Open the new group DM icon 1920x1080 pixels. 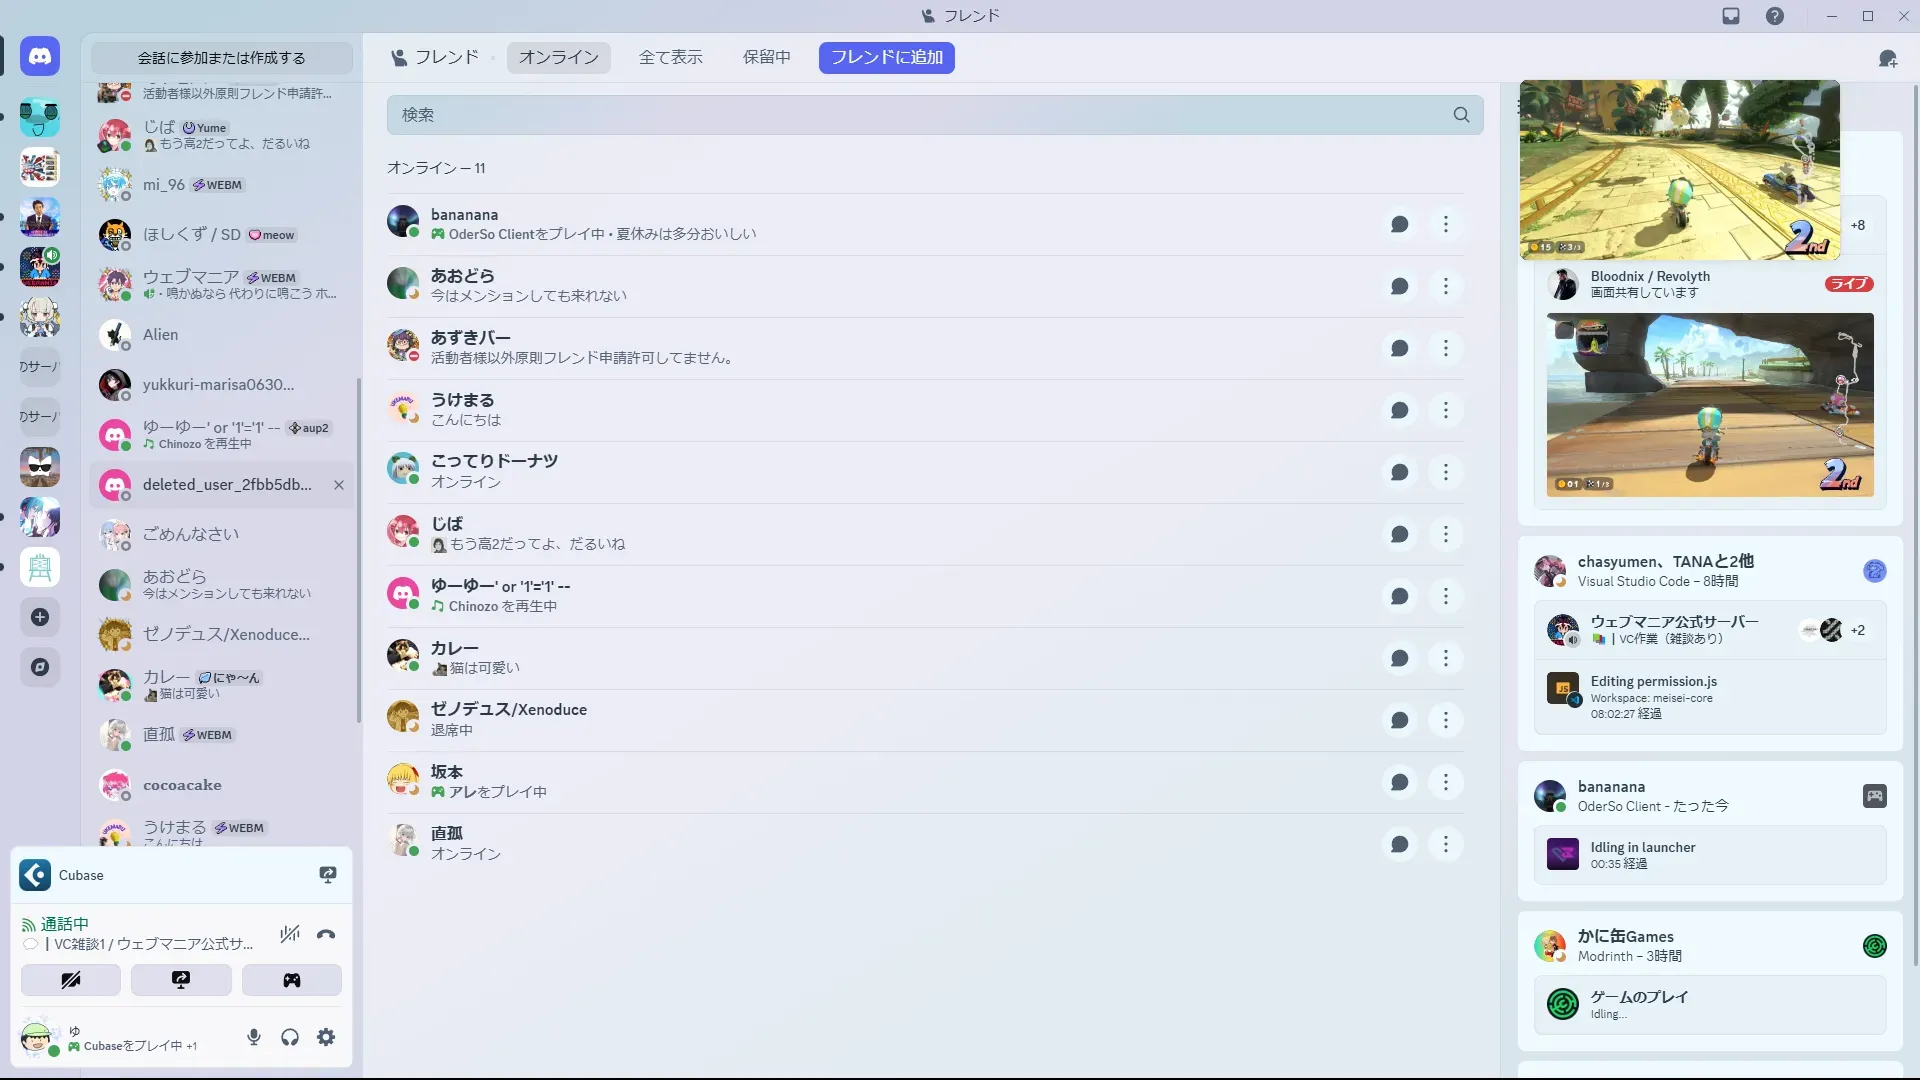1887,59
